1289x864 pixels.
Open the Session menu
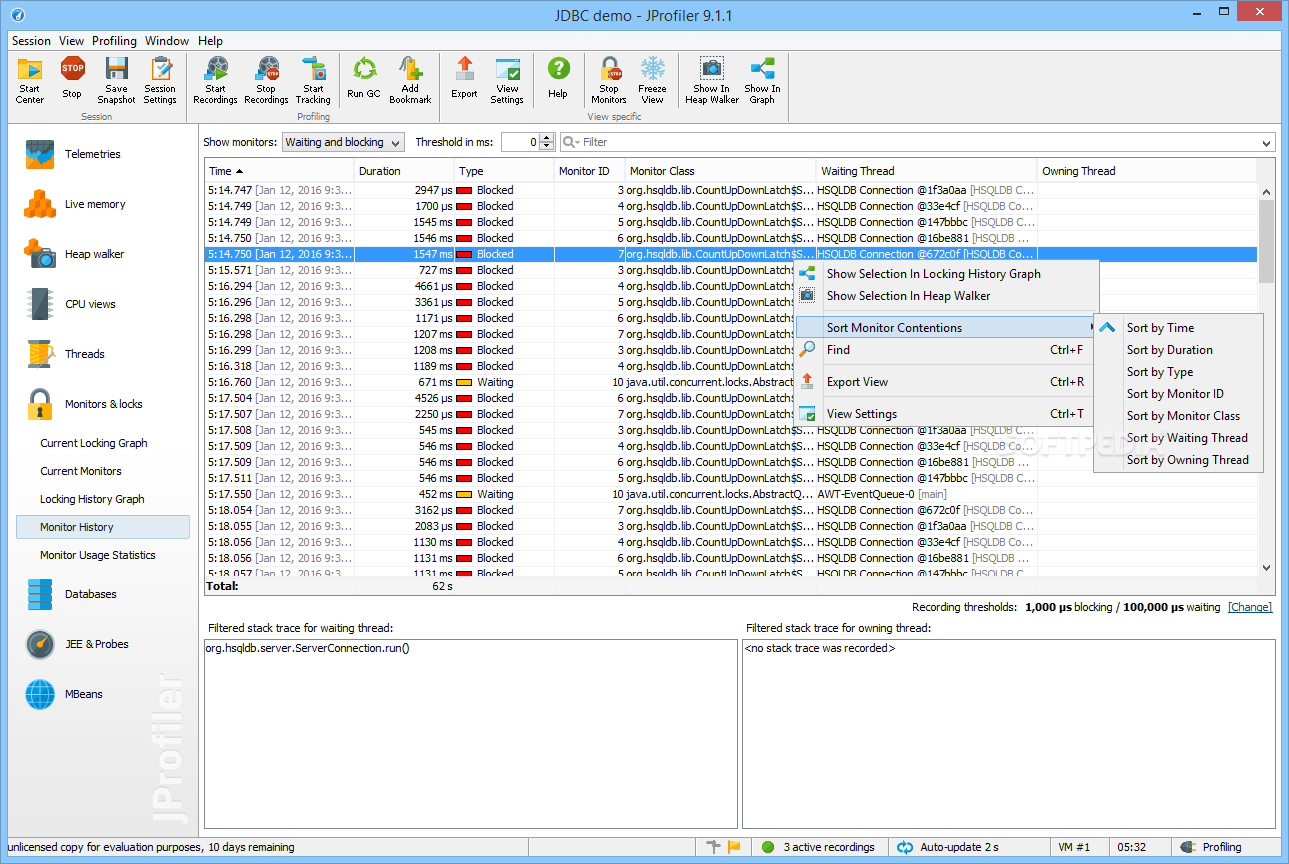(x=31, y=41)
